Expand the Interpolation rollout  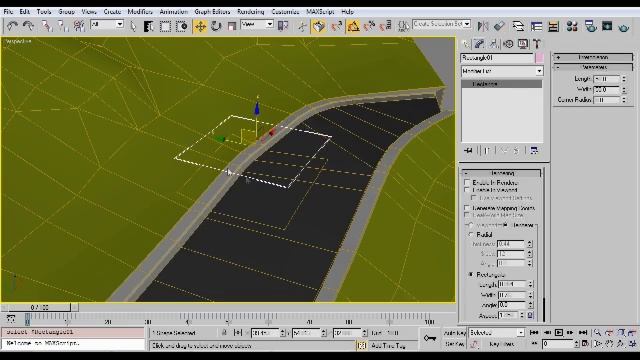[593, 57]
